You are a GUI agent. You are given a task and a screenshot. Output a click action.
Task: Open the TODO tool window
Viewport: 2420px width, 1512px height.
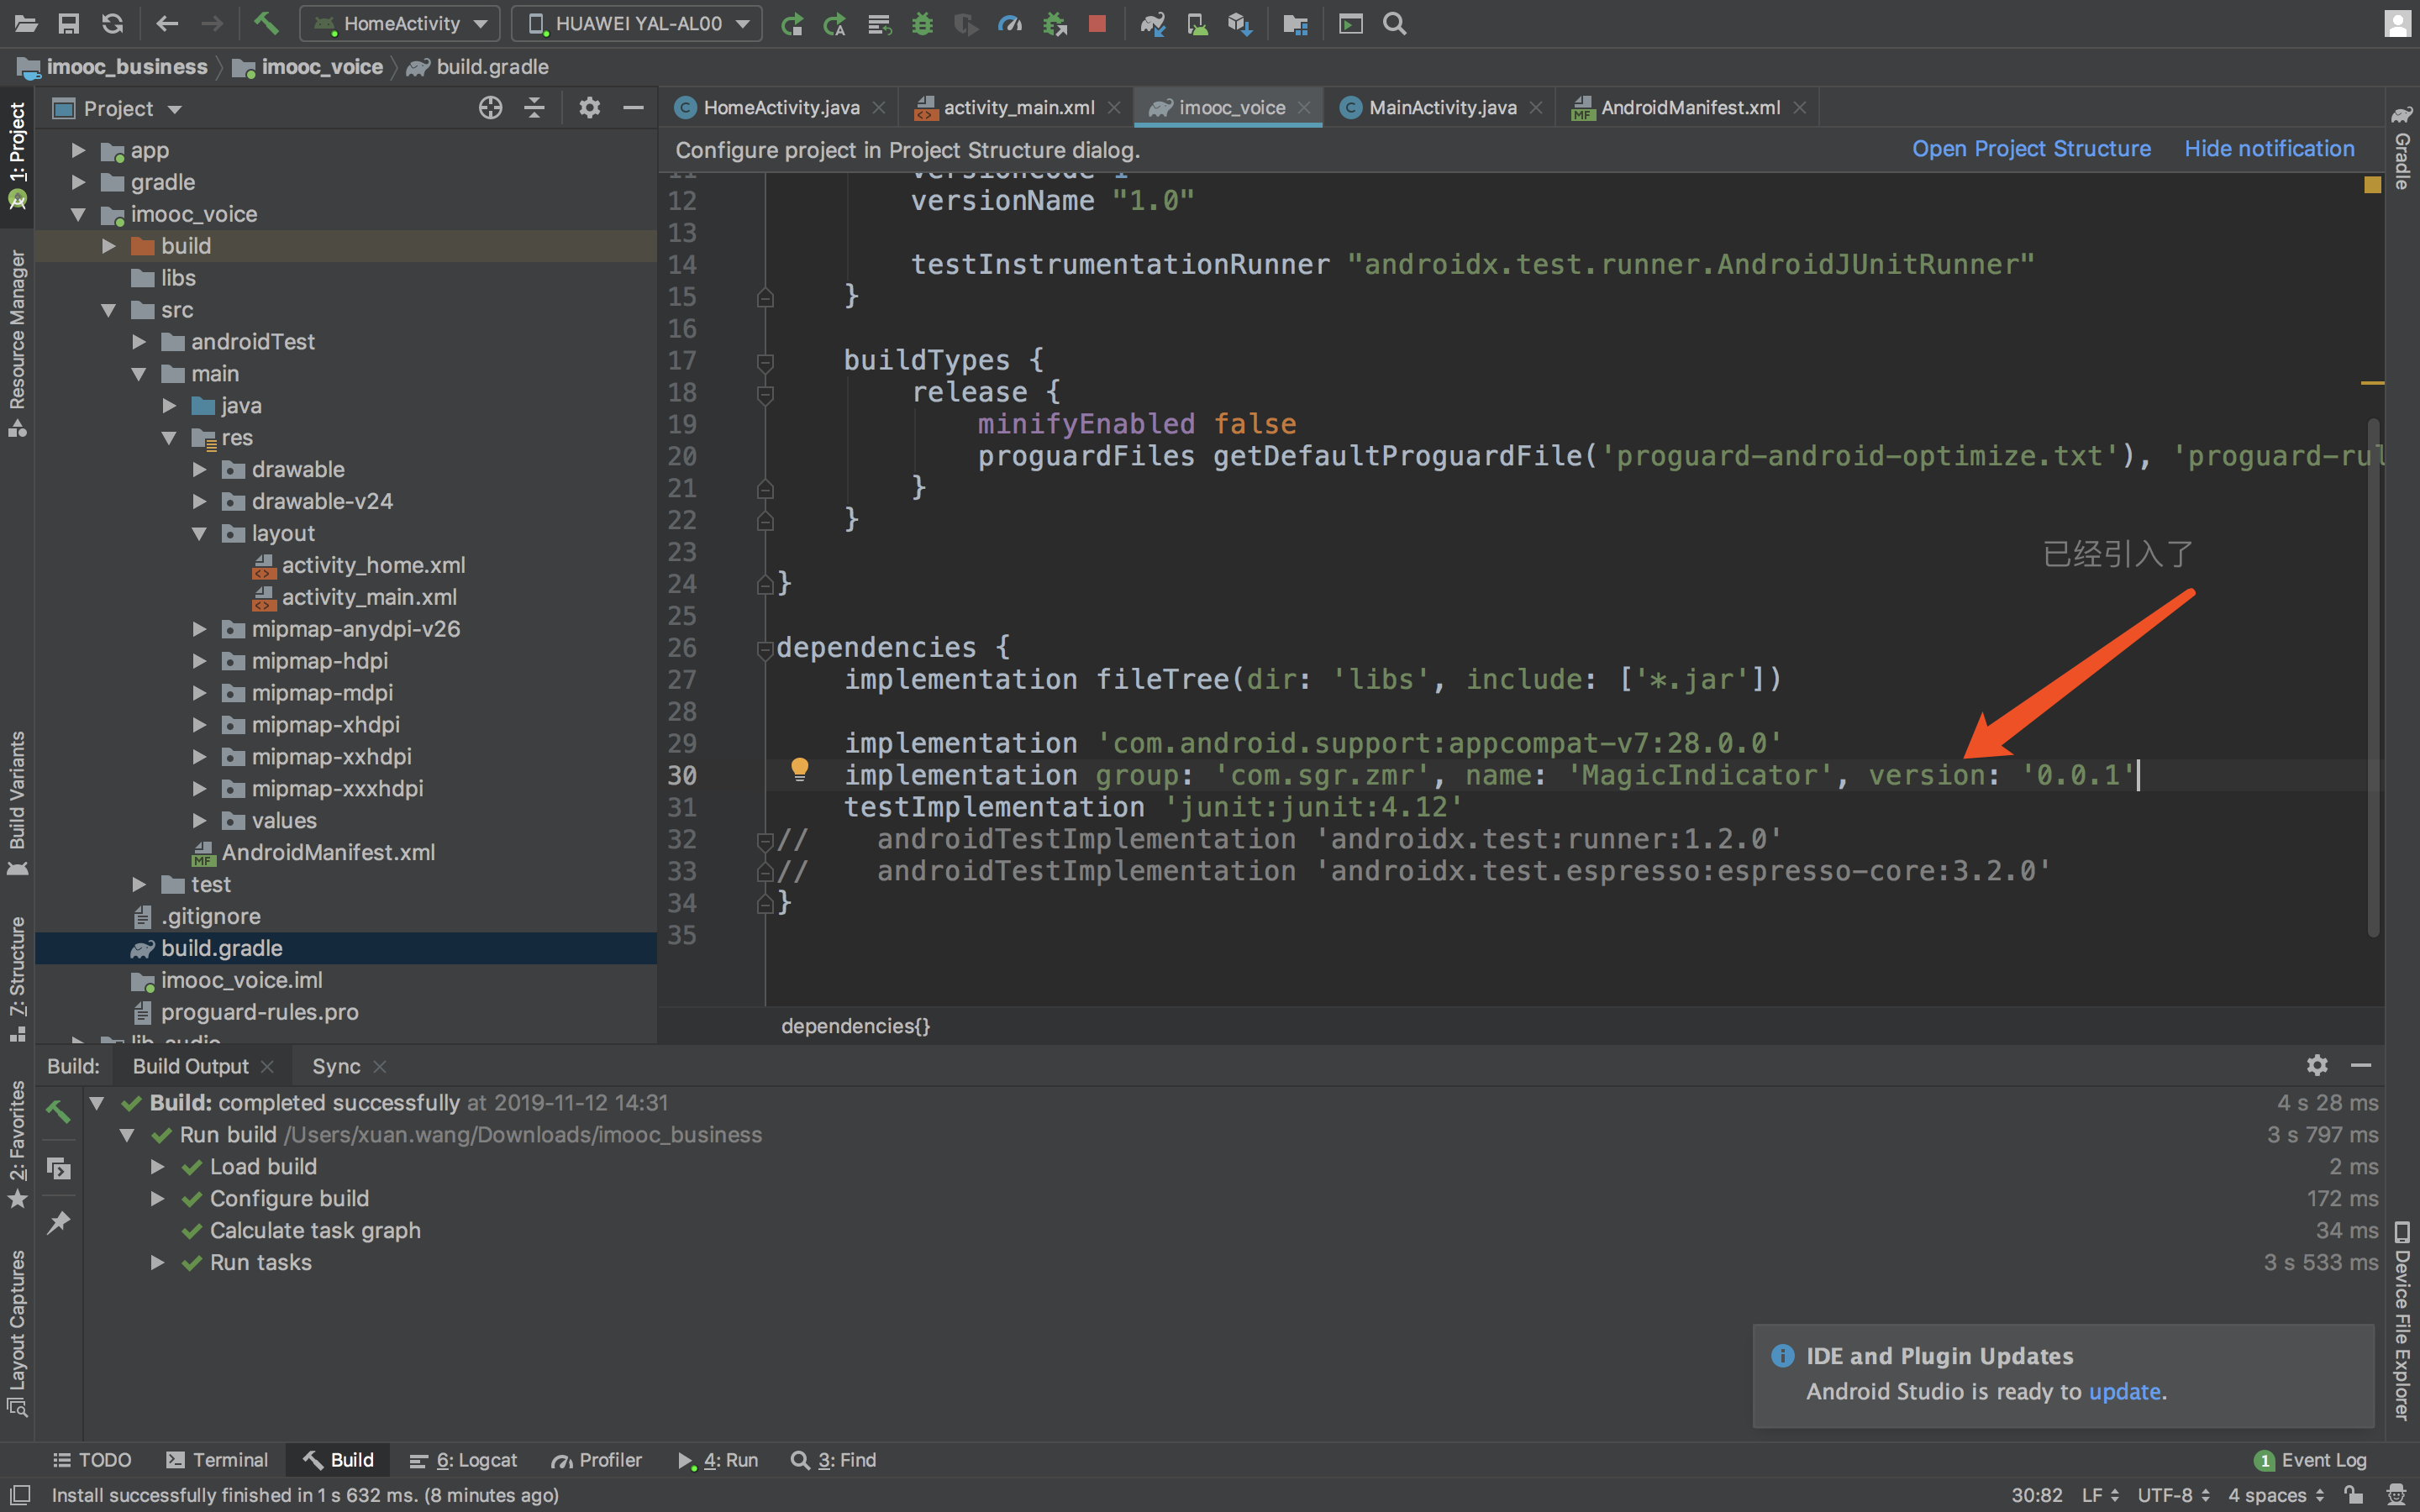tap(92, 1460)
